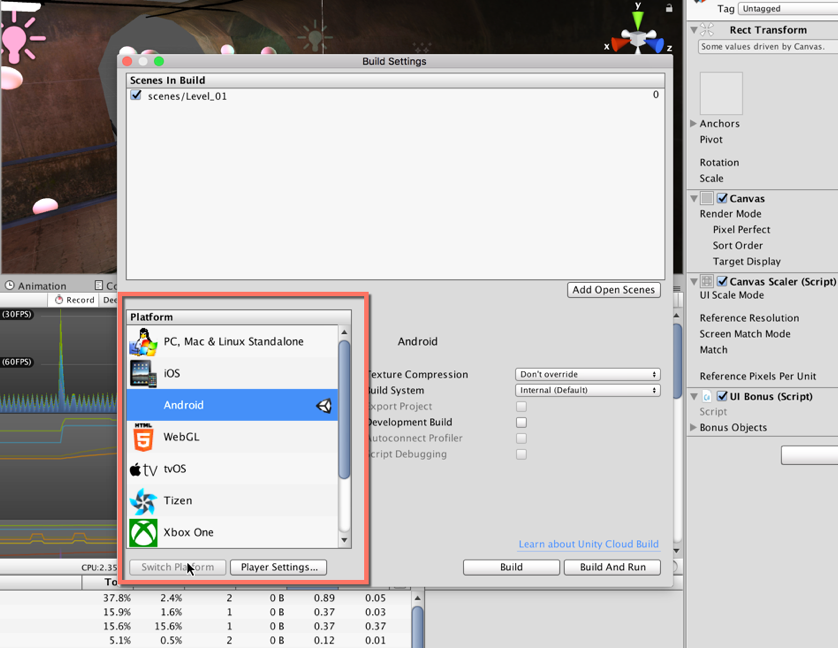This screenshot has height=648, width=838.
Task: Click the Canvas component icon
Action: pyautogui.click(x=707, y=198)
